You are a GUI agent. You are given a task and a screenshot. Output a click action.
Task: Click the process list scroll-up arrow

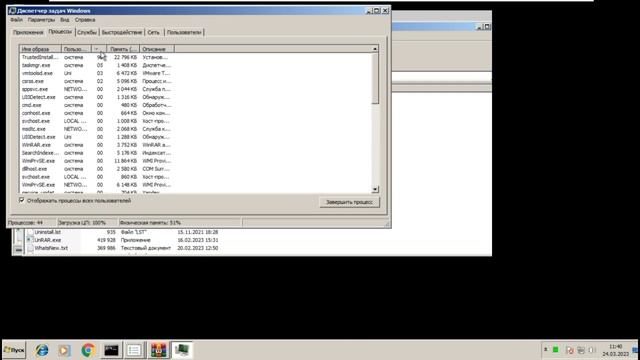pos(375,49)
